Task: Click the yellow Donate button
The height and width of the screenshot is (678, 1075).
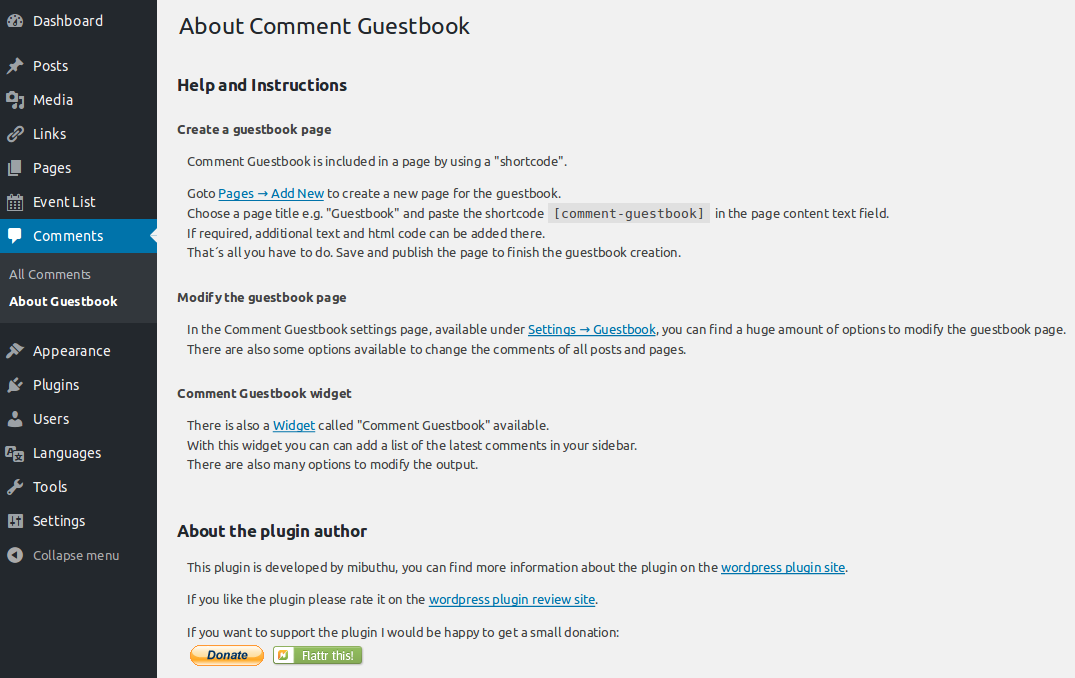Action: point(227,655)
